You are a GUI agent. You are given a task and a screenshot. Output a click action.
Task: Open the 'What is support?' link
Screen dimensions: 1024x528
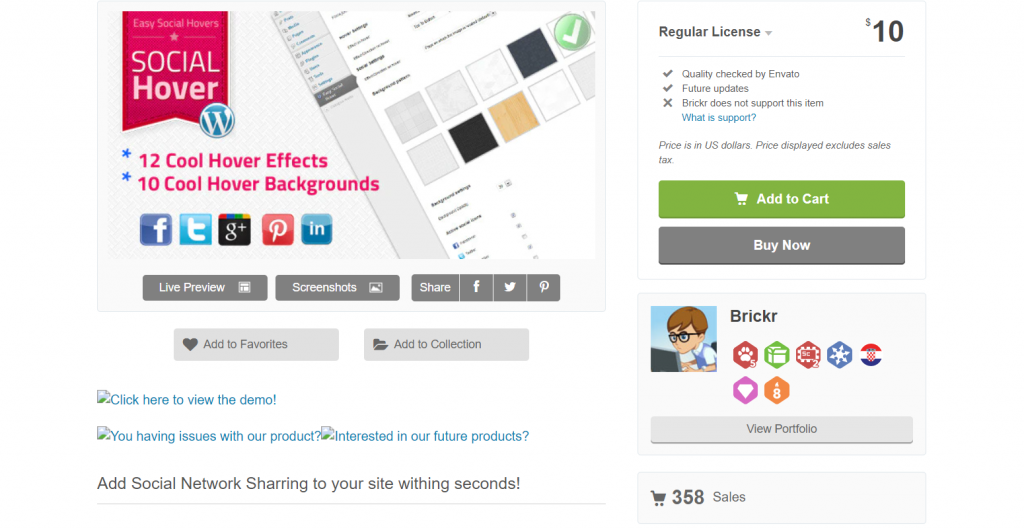pos(718,118)
